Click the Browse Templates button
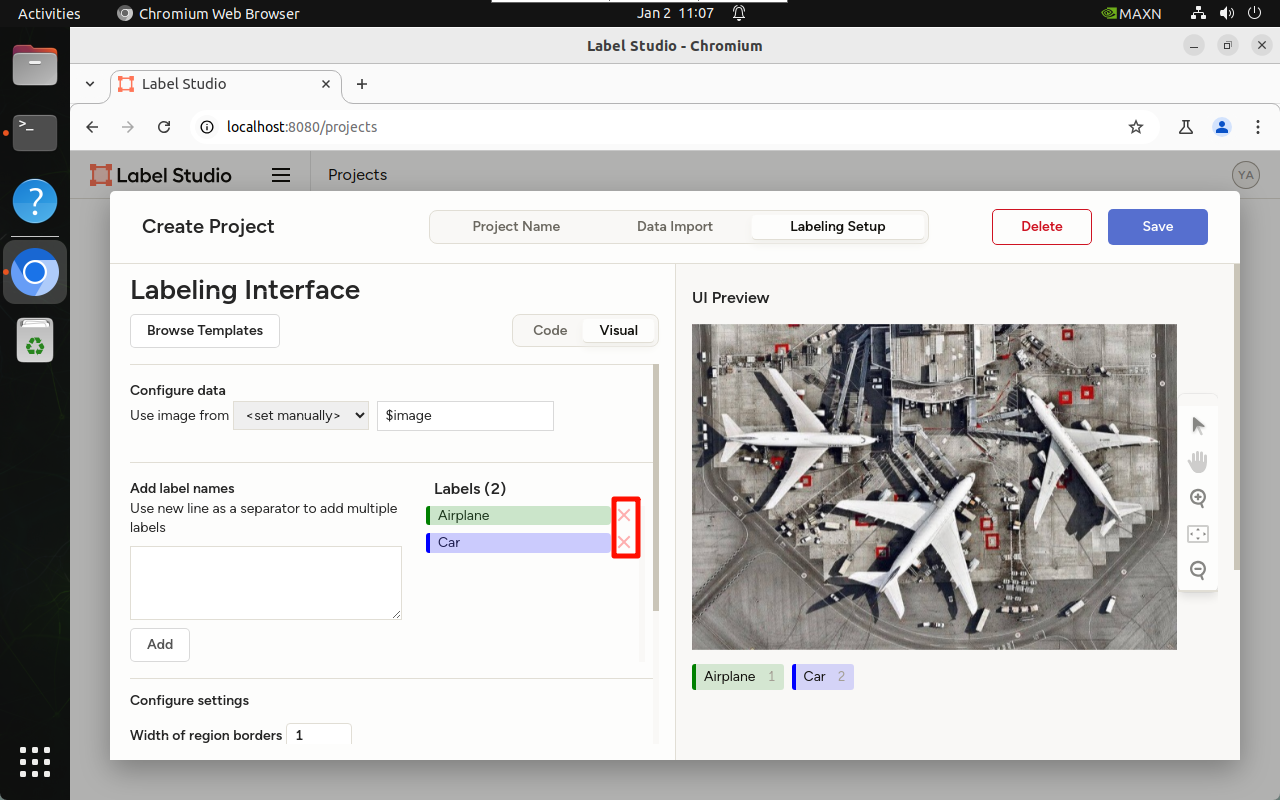The height and width of the screenshot is (800, 1280). coord(205,330)
